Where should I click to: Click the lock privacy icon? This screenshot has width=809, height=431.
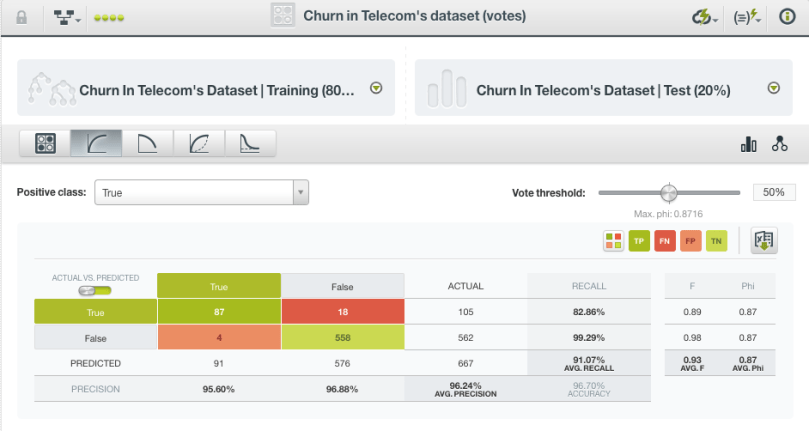pos(22,17)
